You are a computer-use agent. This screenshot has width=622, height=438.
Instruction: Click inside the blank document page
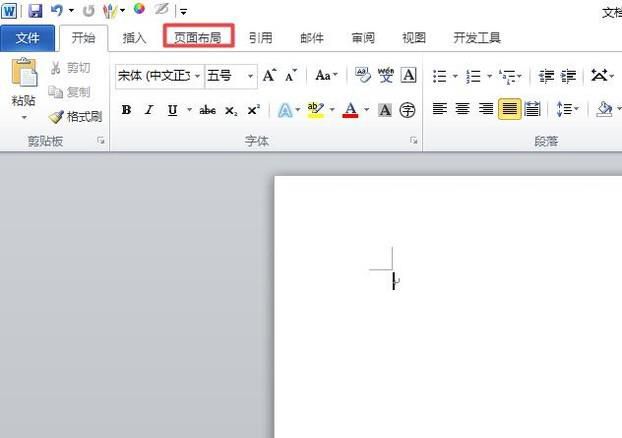tap(450, 330)
